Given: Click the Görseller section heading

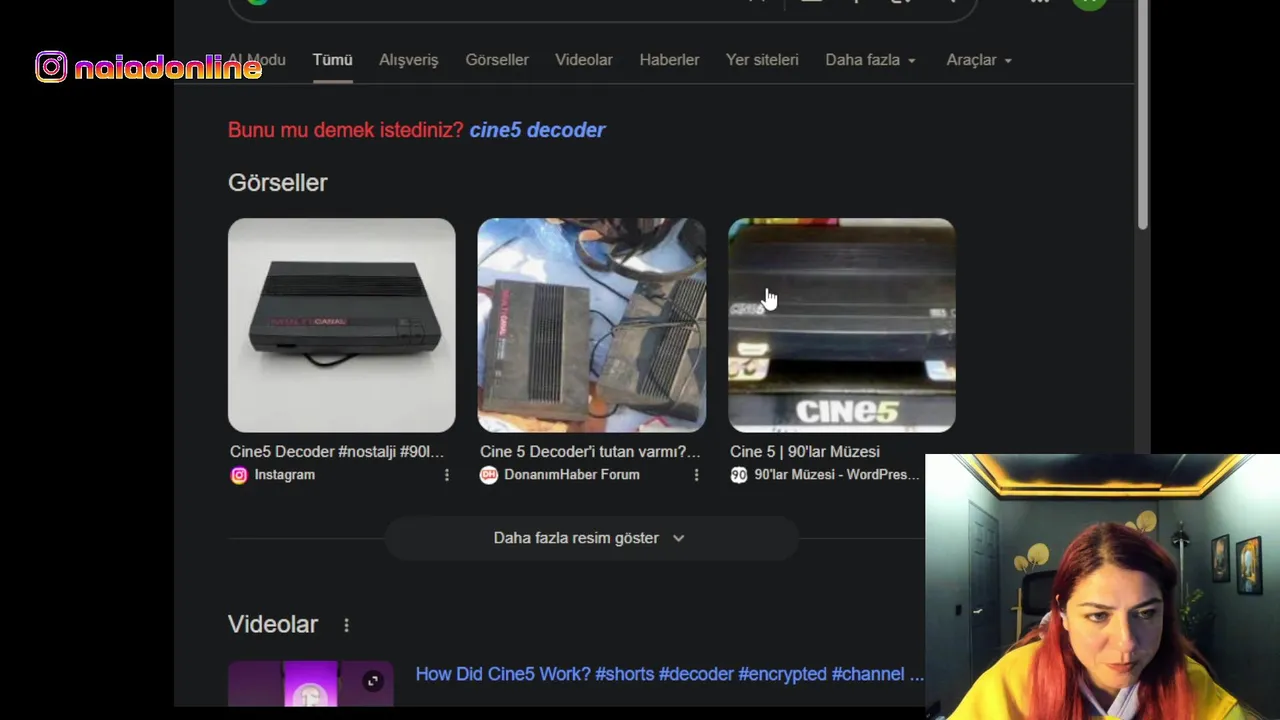Looking at the screenshot, I should (x=277, y=183).
